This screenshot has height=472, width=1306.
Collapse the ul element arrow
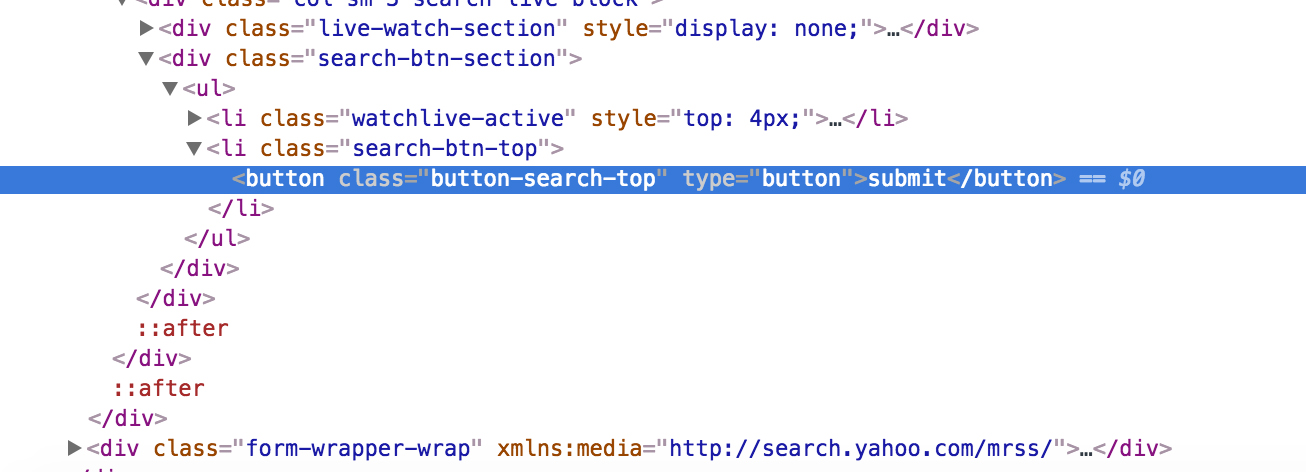click(171, 89)
